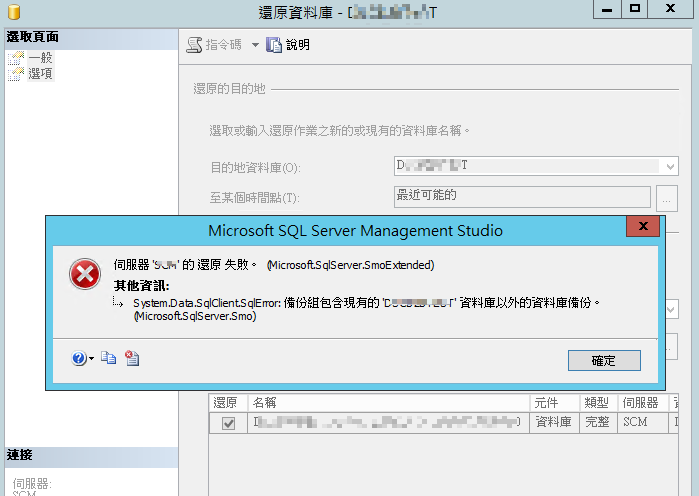Image resolution: width=699 pixels, height=496 pixels.
Task: Click the 連接 panel header
Action: [91, 456]
